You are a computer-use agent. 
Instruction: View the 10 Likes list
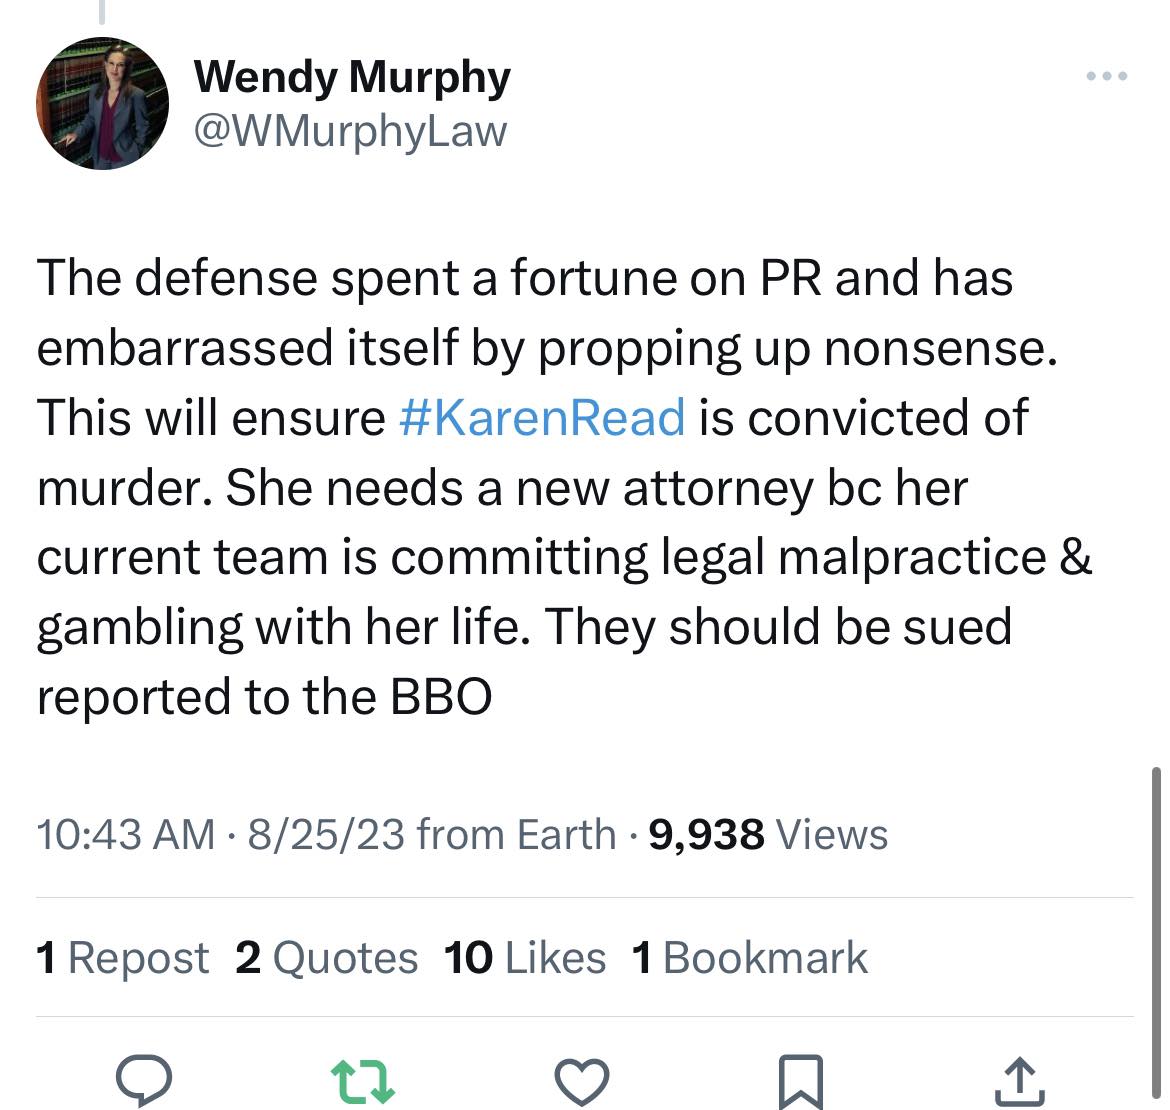click(525, 958)
